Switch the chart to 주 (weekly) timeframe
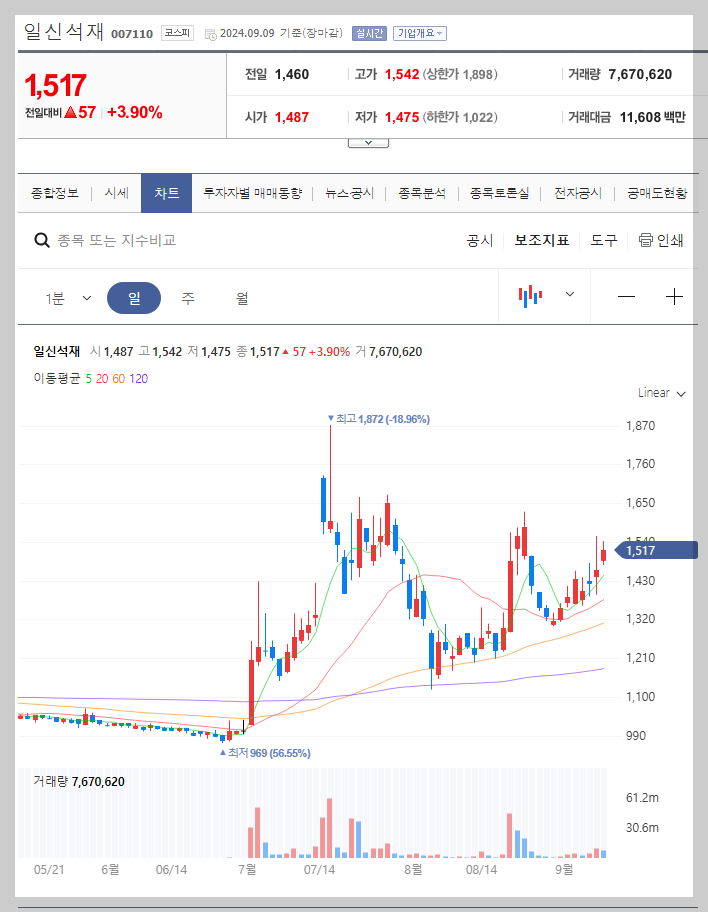This screenshot has width=708, height=912. click(x=187, y=297)
